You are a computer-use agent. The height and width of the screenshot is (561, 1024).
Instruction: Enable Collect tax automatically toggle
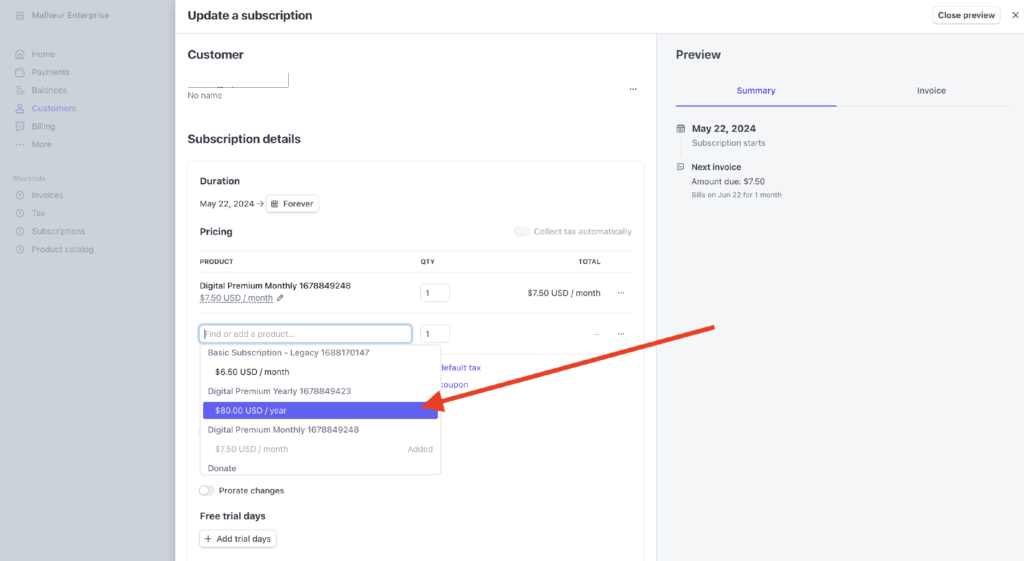[521, 231]
